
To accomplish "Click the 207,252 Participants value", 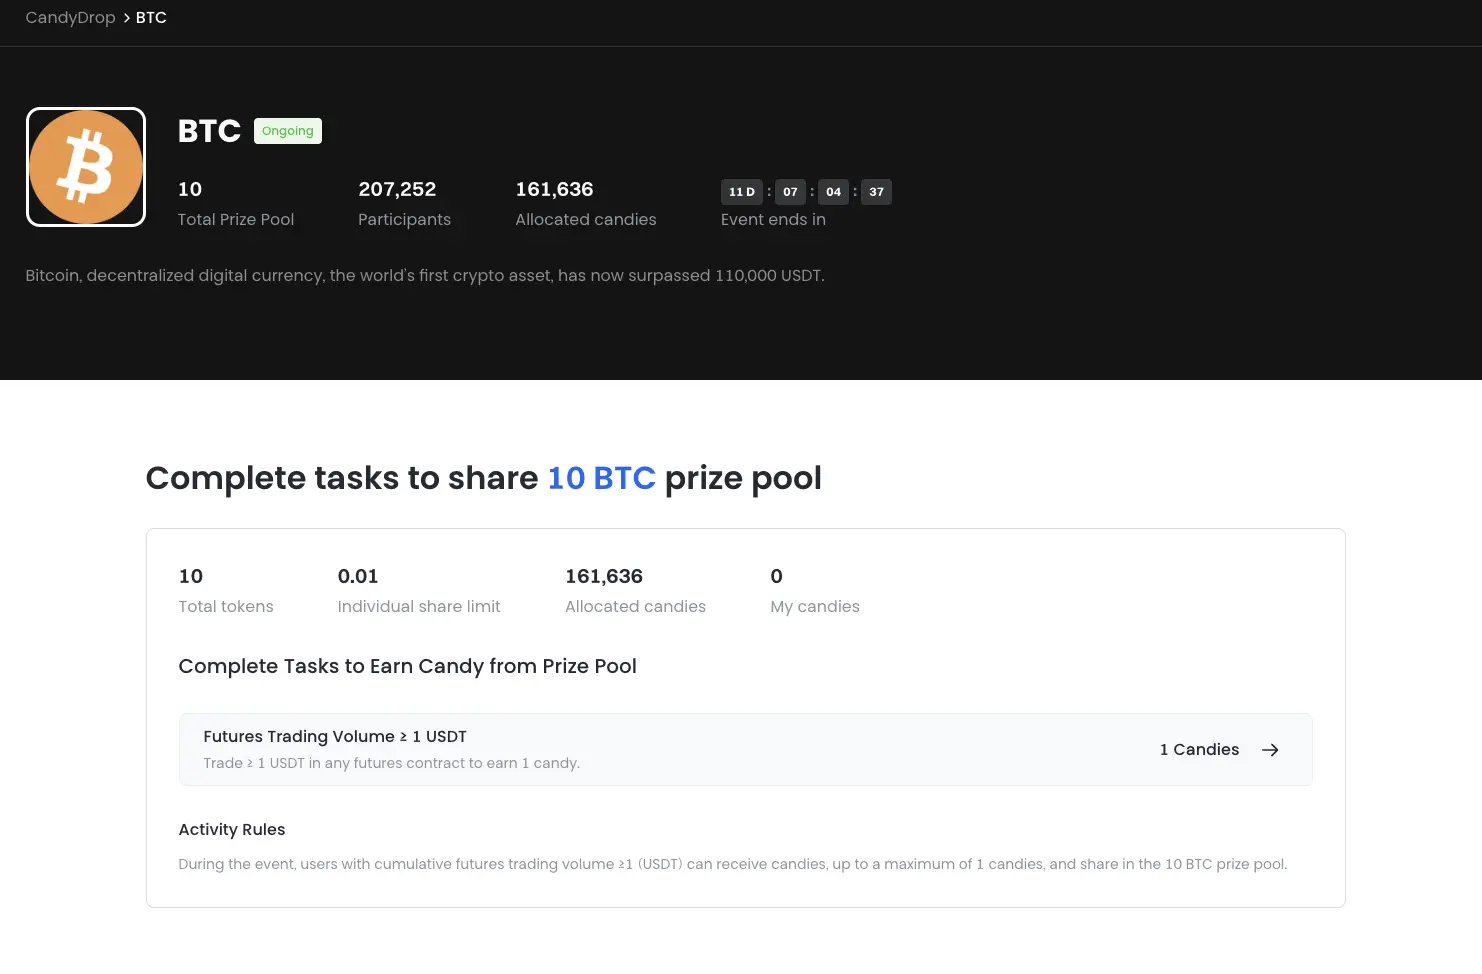I will coord(397,189).
